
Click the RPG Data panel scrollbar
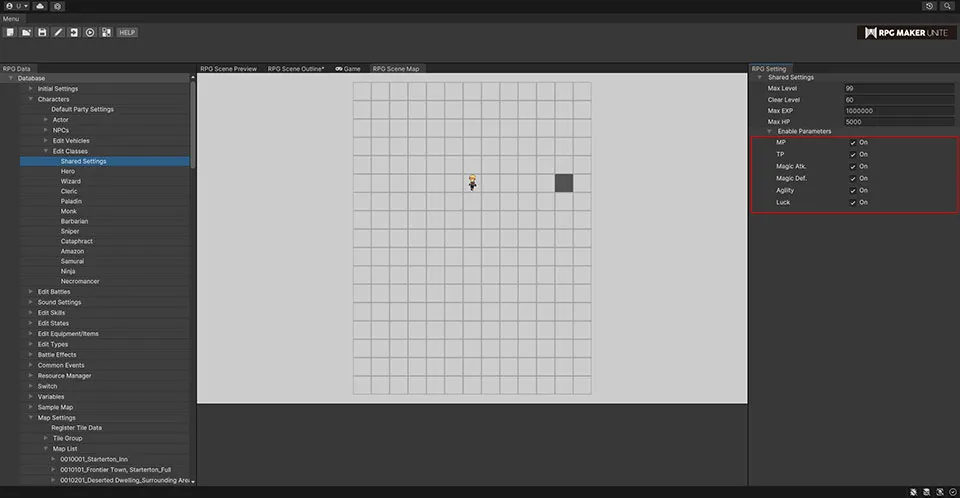click(x=193, y=120)
